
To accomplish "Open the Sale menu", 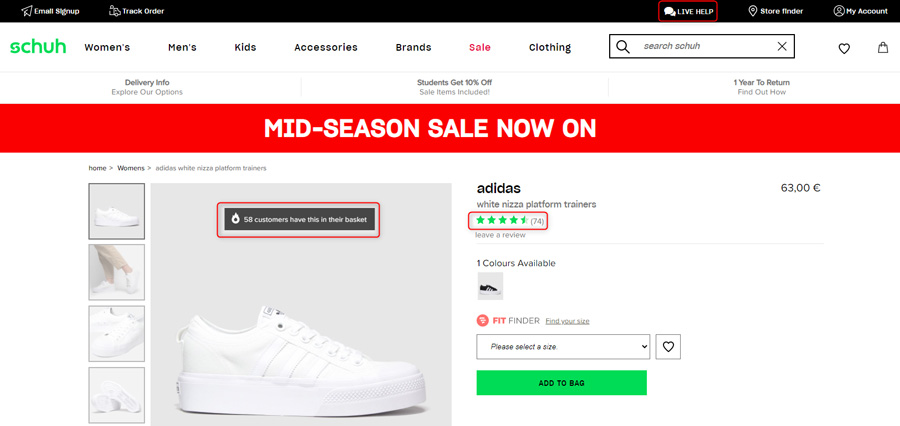I will pyautogui.click(x=479, y=47).
